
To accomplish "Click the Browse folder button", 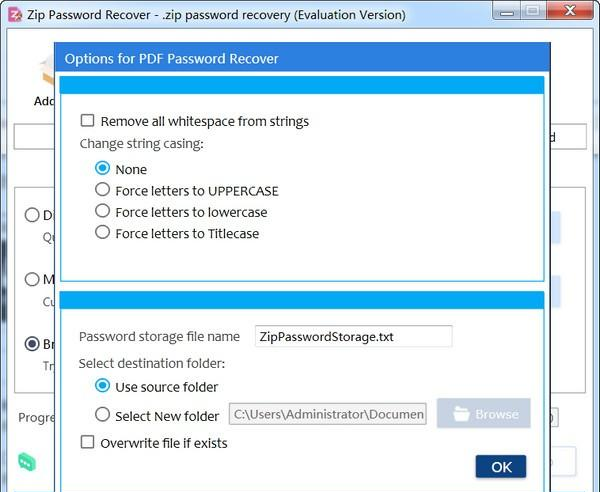I will (x=483, y=414).
